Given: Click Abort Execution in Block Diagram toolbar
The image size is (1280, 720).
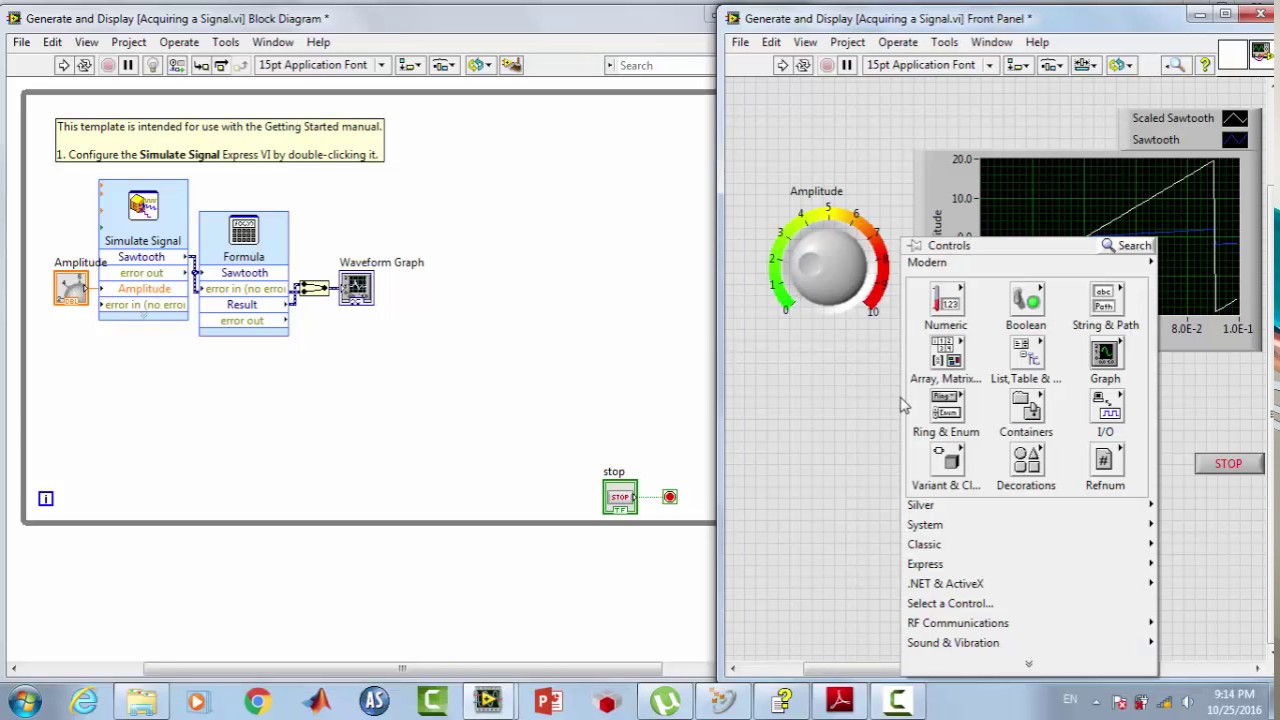Looking at the screenshot, I should click(x=108, y=65).
